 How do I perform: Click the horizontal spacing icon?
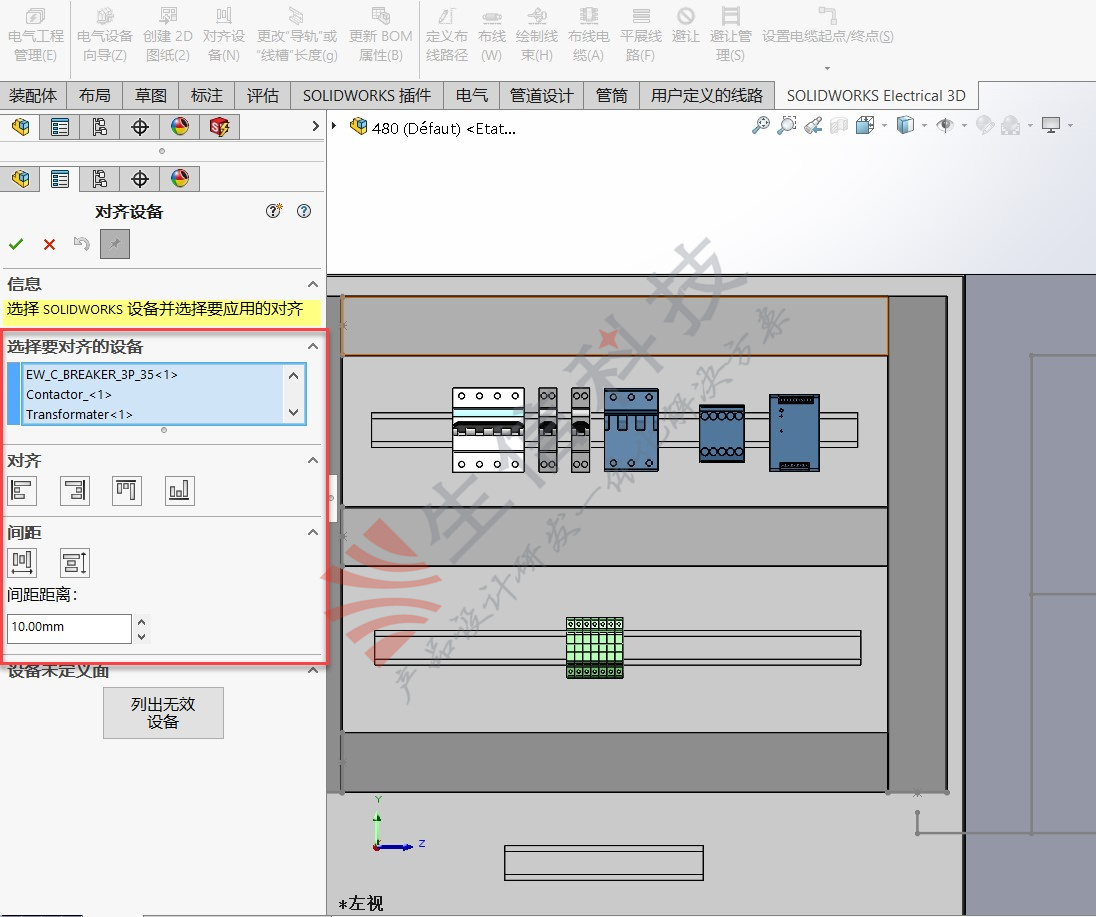click(x=22, y=563)
